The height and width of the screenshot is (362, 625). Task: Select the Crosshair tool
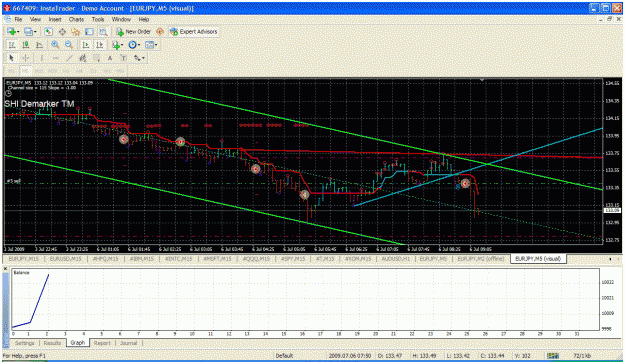click(x=25, y=58)
